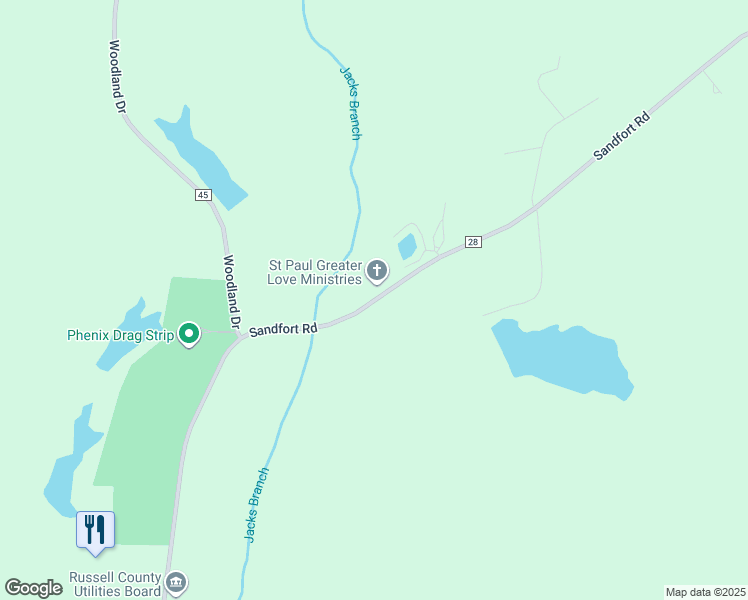Open the restaurant fork and knife marker
The width and height of the screenshot is (748, 600).
[95, 532]
